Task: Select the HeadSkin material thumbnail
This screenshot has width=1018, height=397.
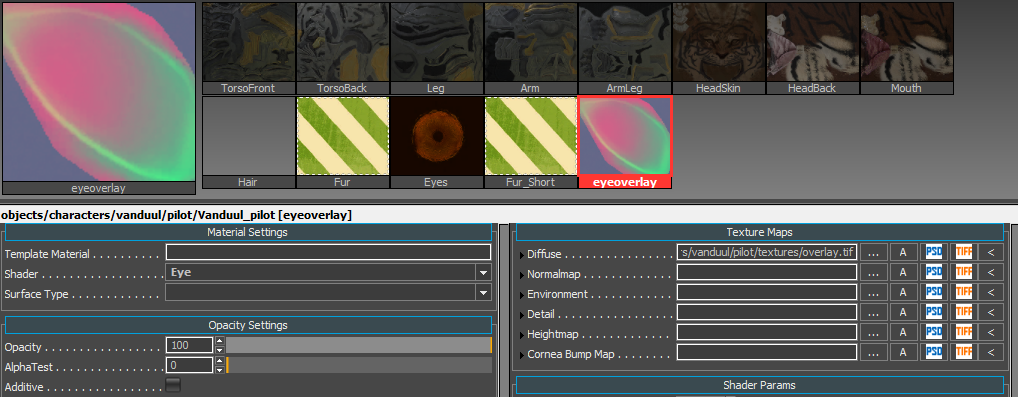Action: (x=719, y=48)
